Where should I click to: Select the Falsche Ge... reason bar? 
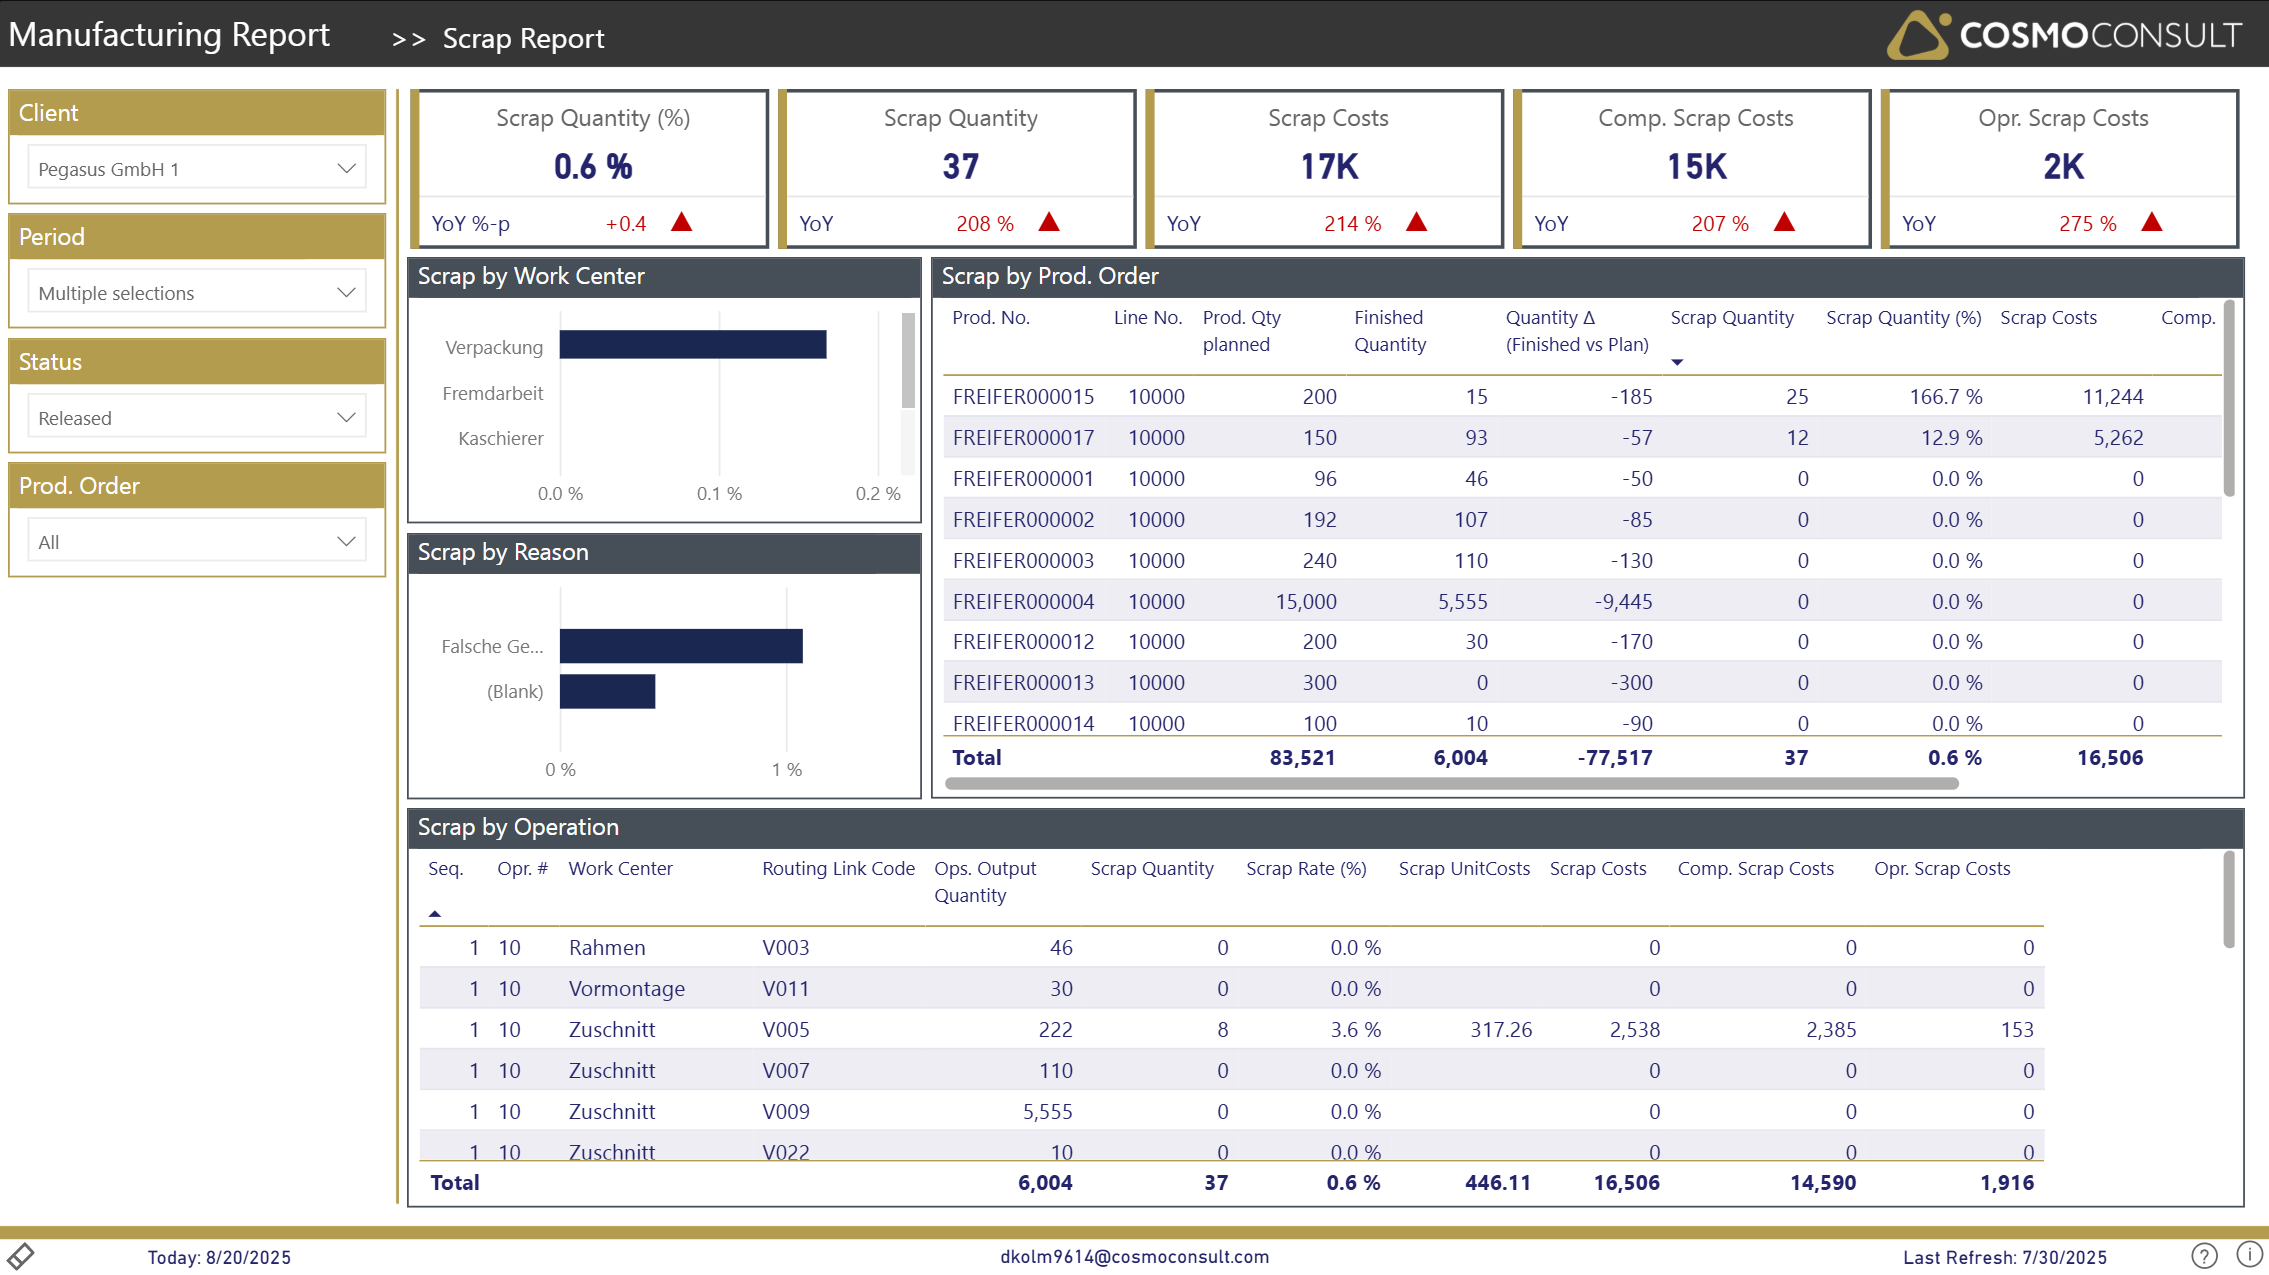[x=680, y=646]
